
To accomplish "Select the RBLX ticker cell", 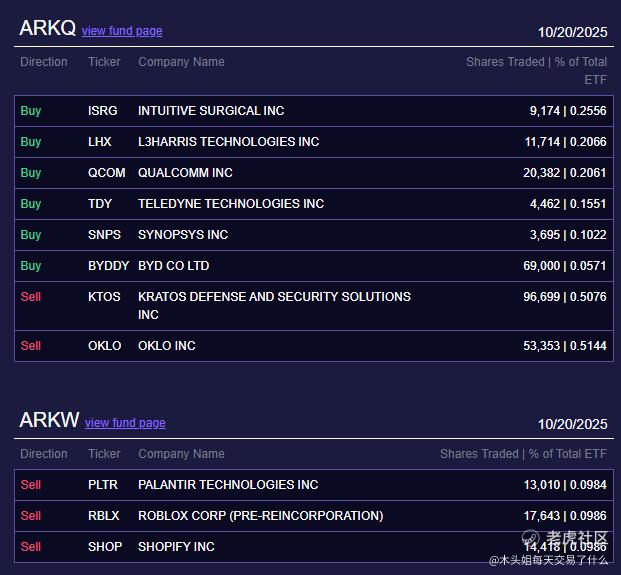I will click(104, 516).
